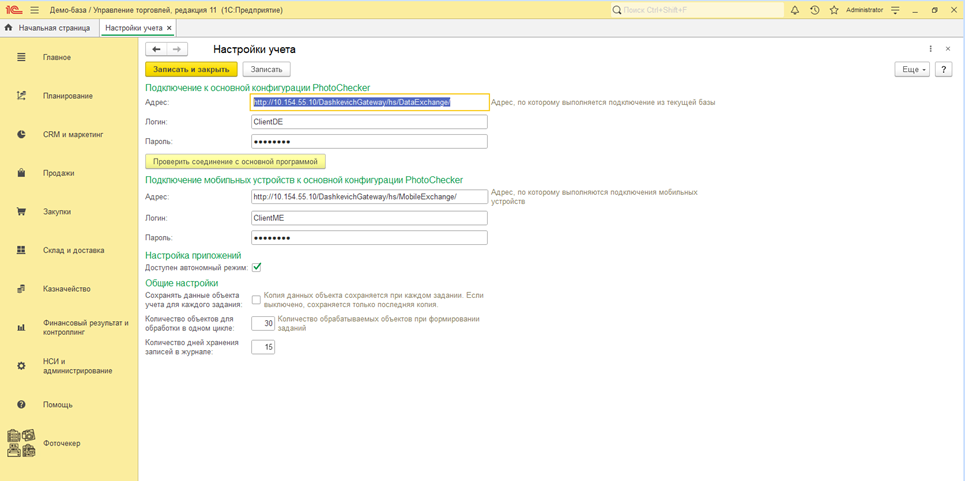Open the service settings dropdown next to Administrator
This screenshot has height=481, width=965.
tap(895, 10)
